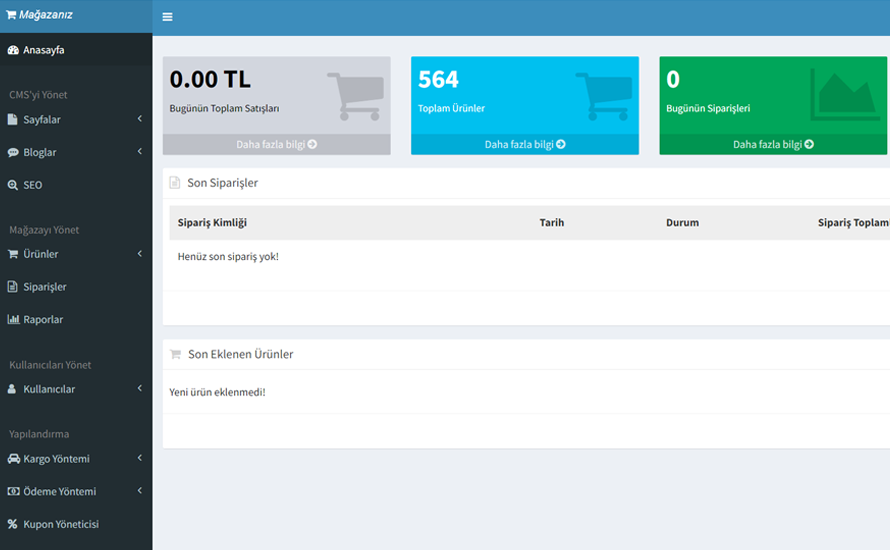The image size is (890, 550).
Task: Open the Sayfalar menu item
Action: (76, 119)
